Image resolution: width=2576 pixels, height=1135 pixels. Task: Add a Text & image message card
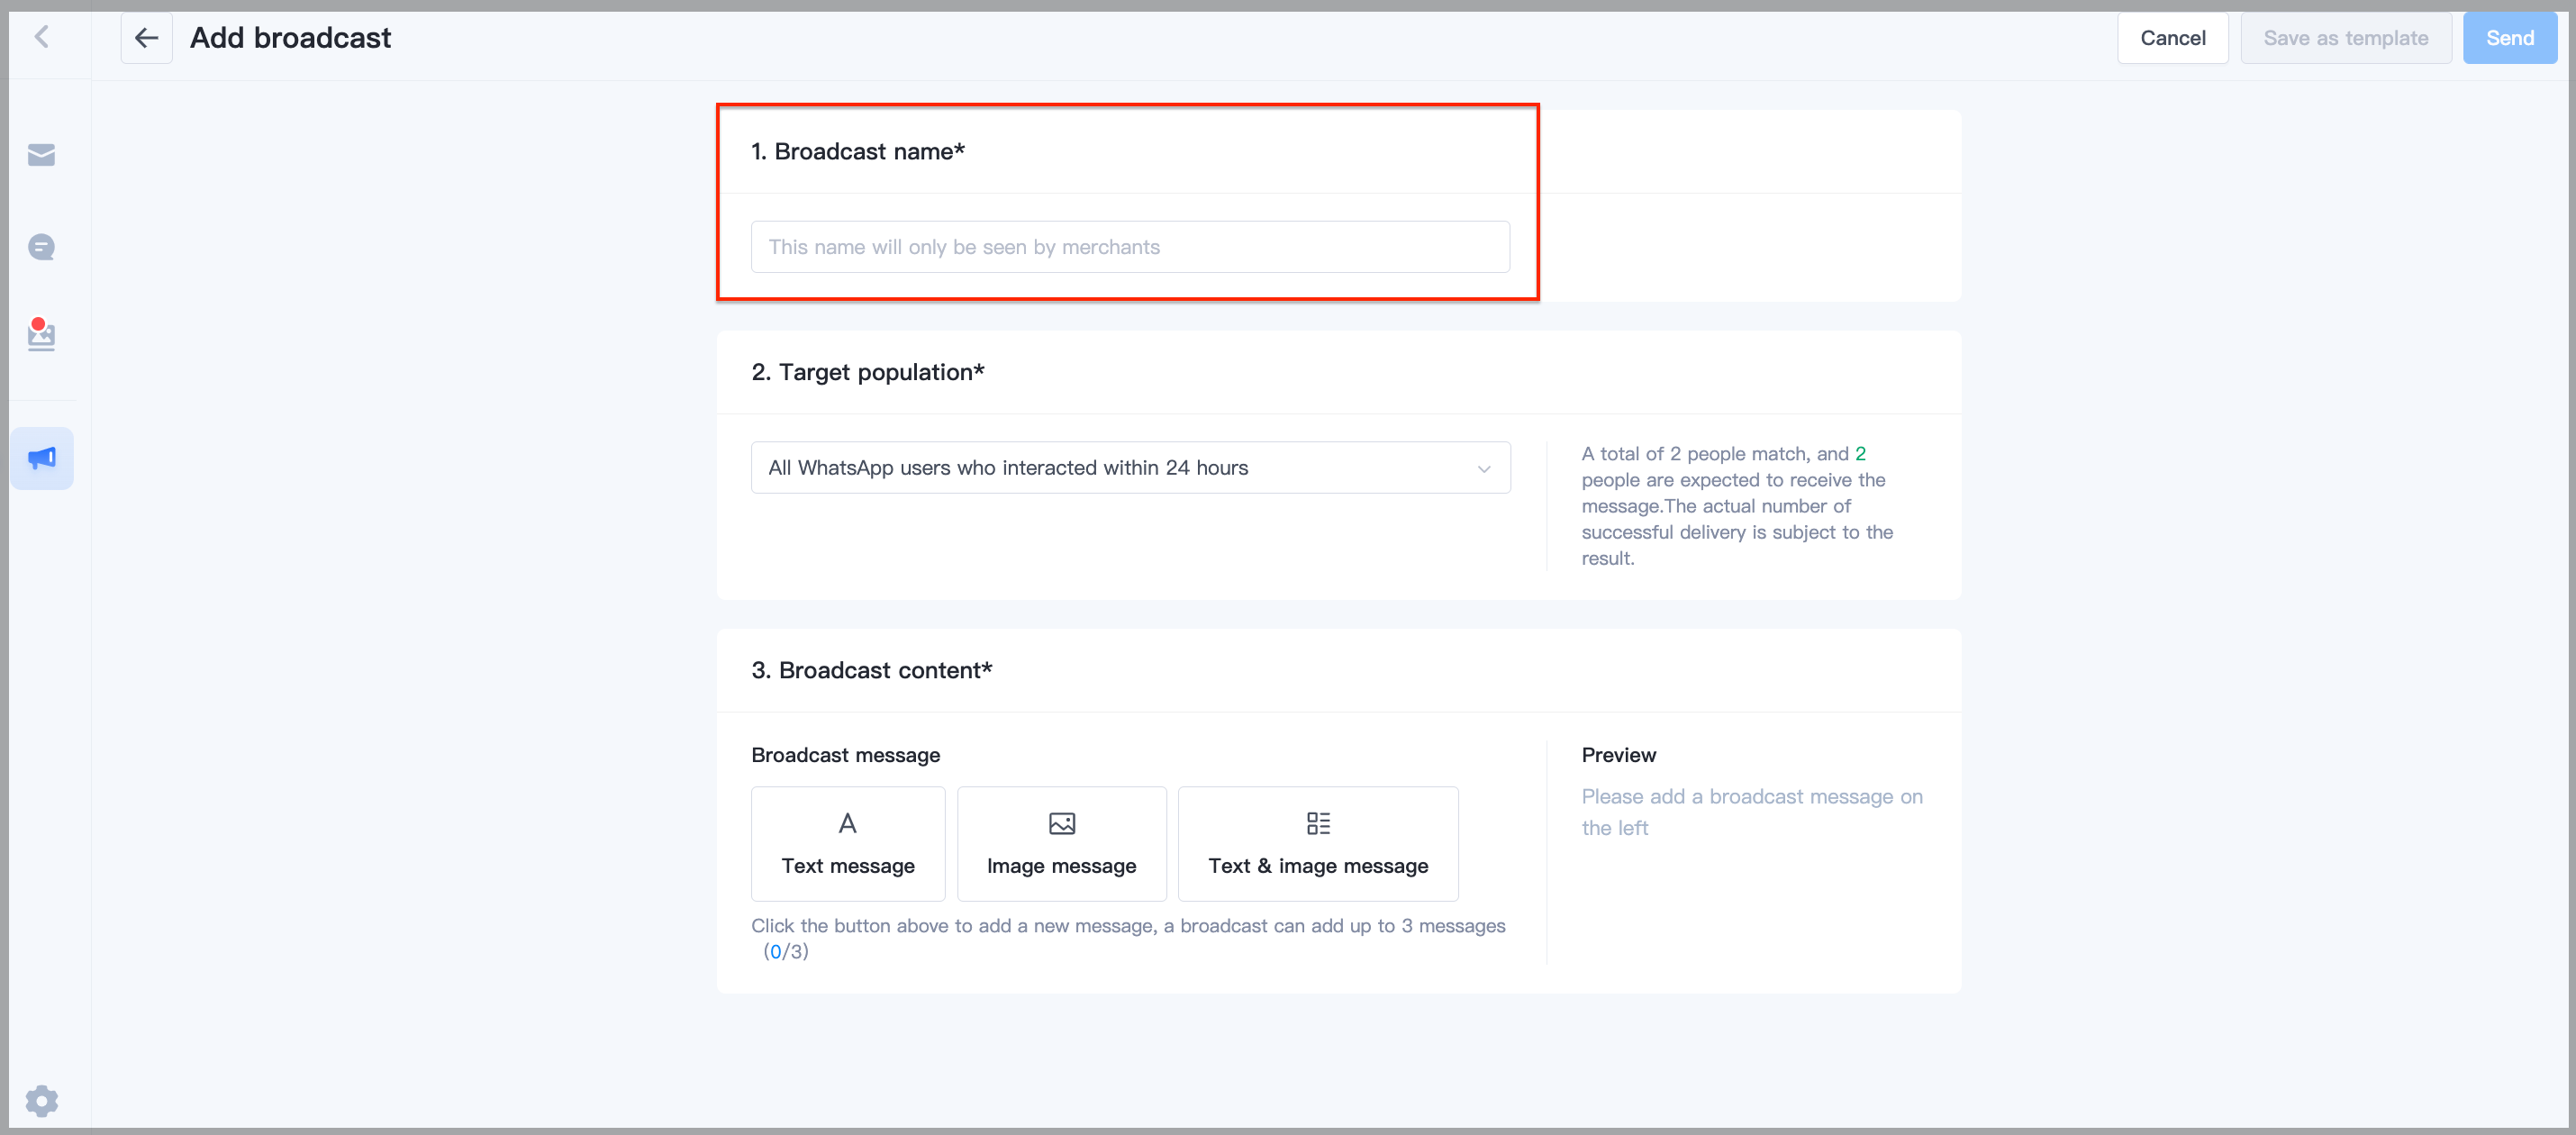(1318, 843)
